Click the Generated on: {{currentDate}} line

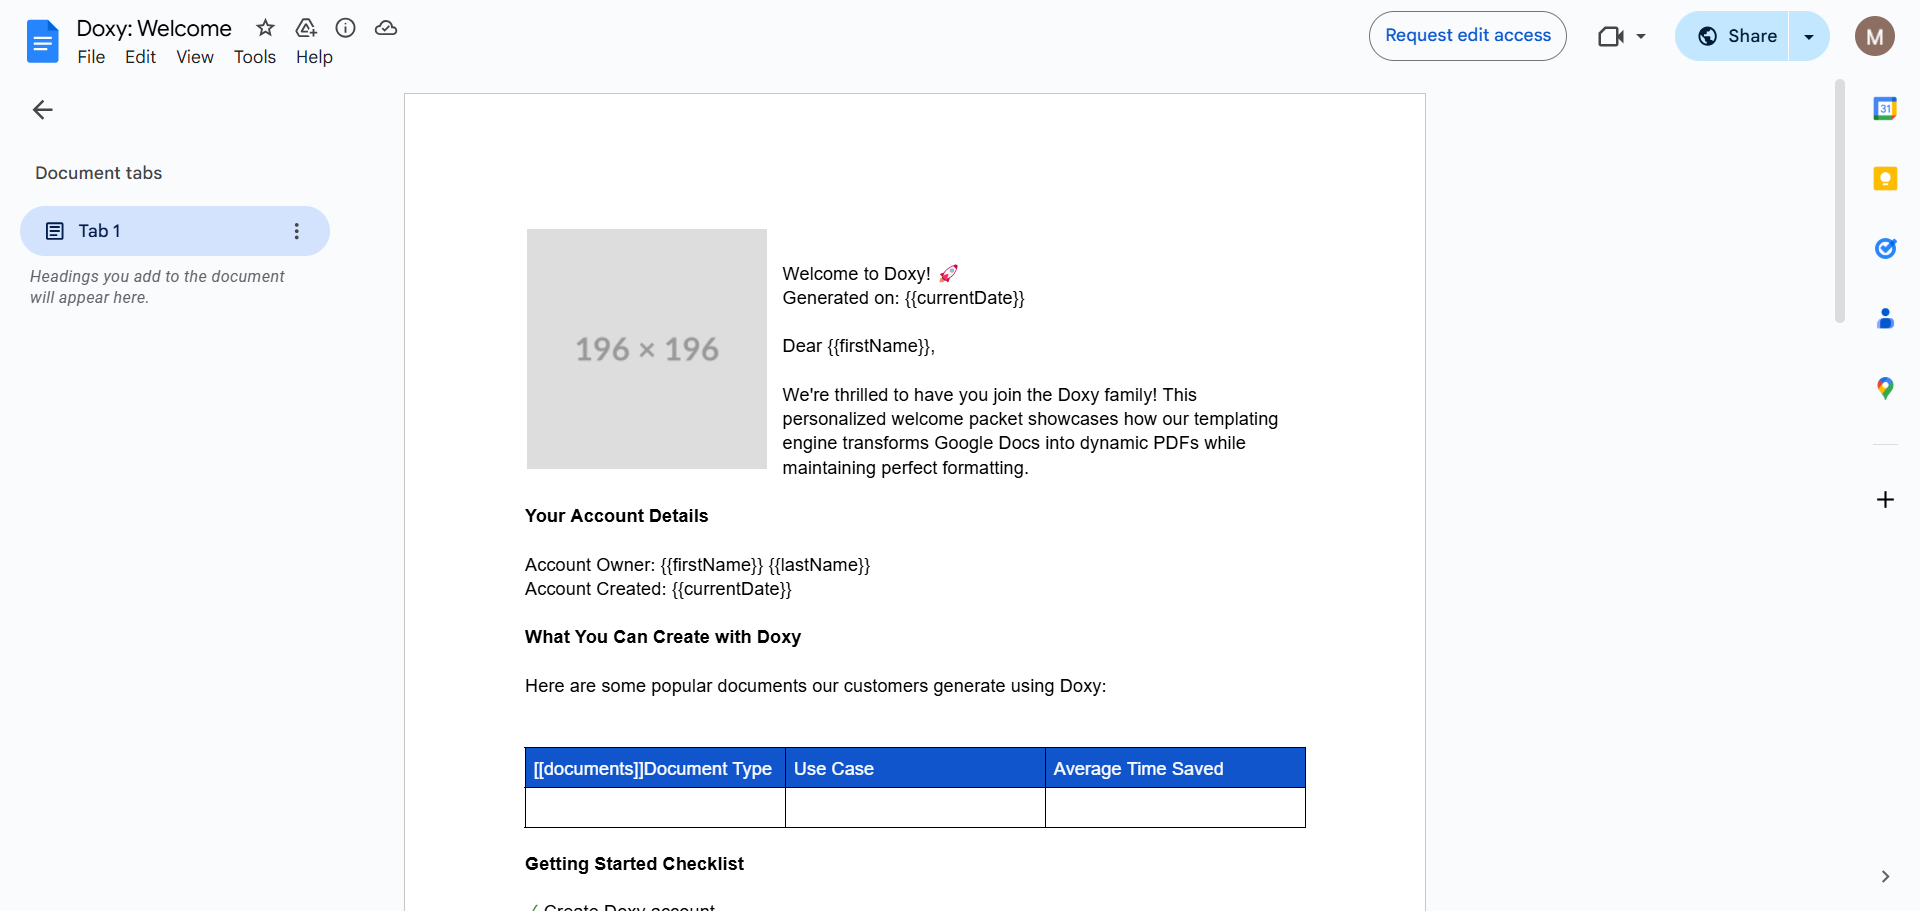pos(903,298)
